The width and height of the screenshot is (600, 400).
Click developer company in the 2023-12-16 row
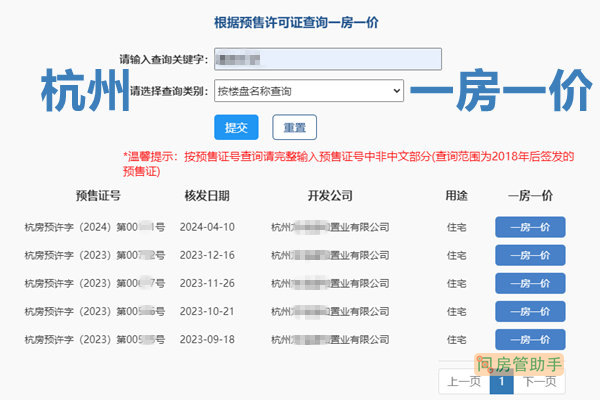(x=330, y=255)
